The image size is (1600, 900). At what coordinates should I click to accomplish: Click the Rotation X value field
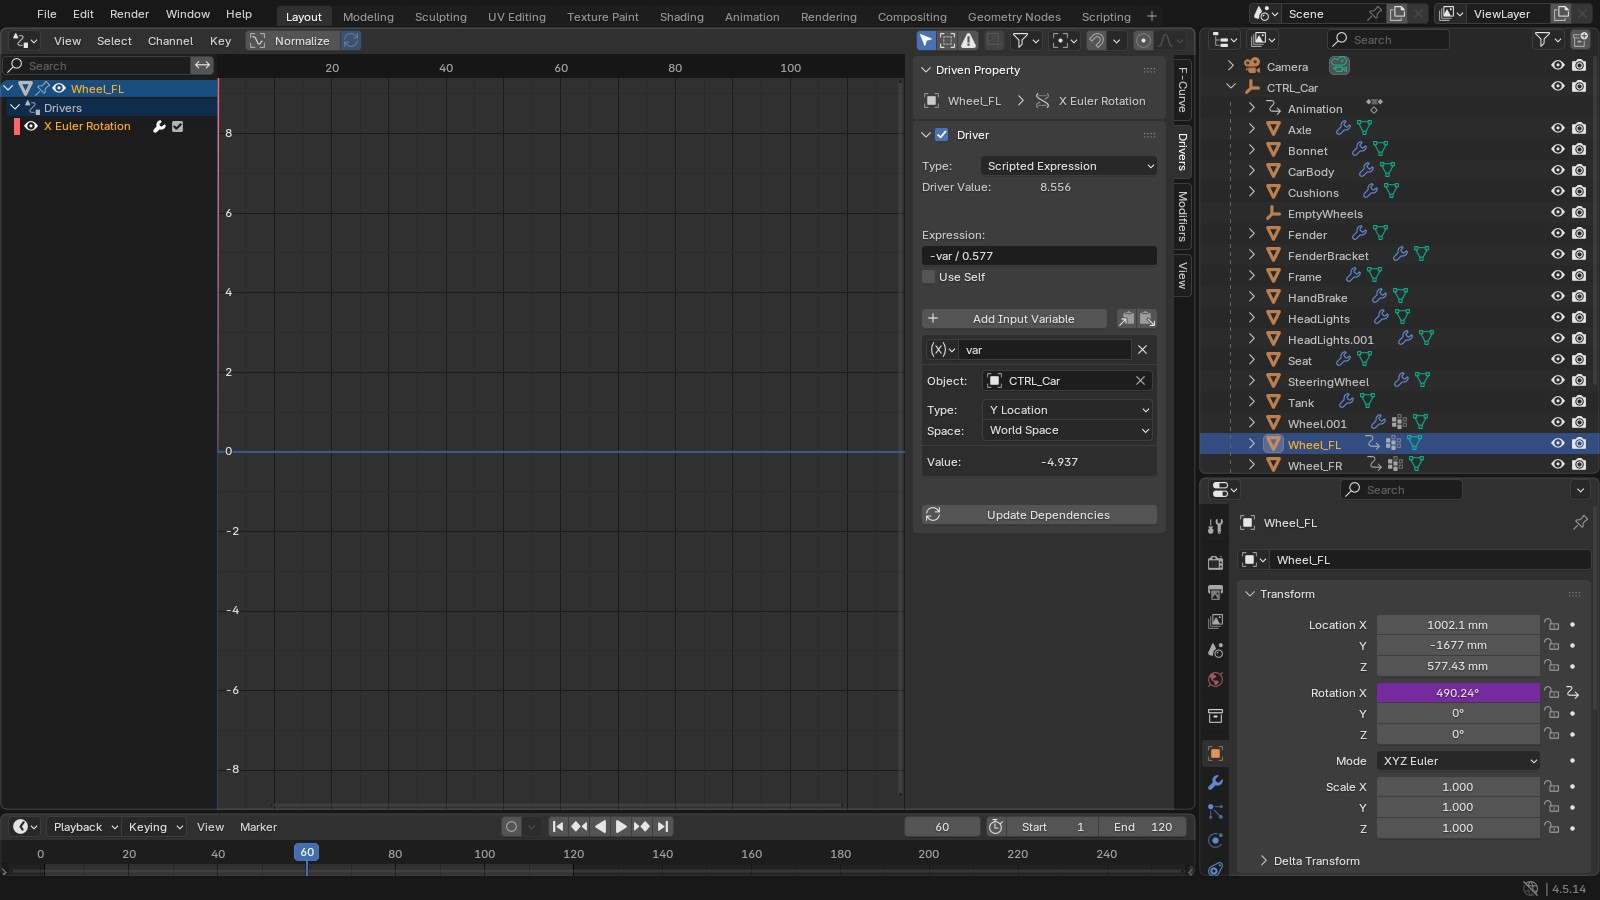tap(1458, 693)
